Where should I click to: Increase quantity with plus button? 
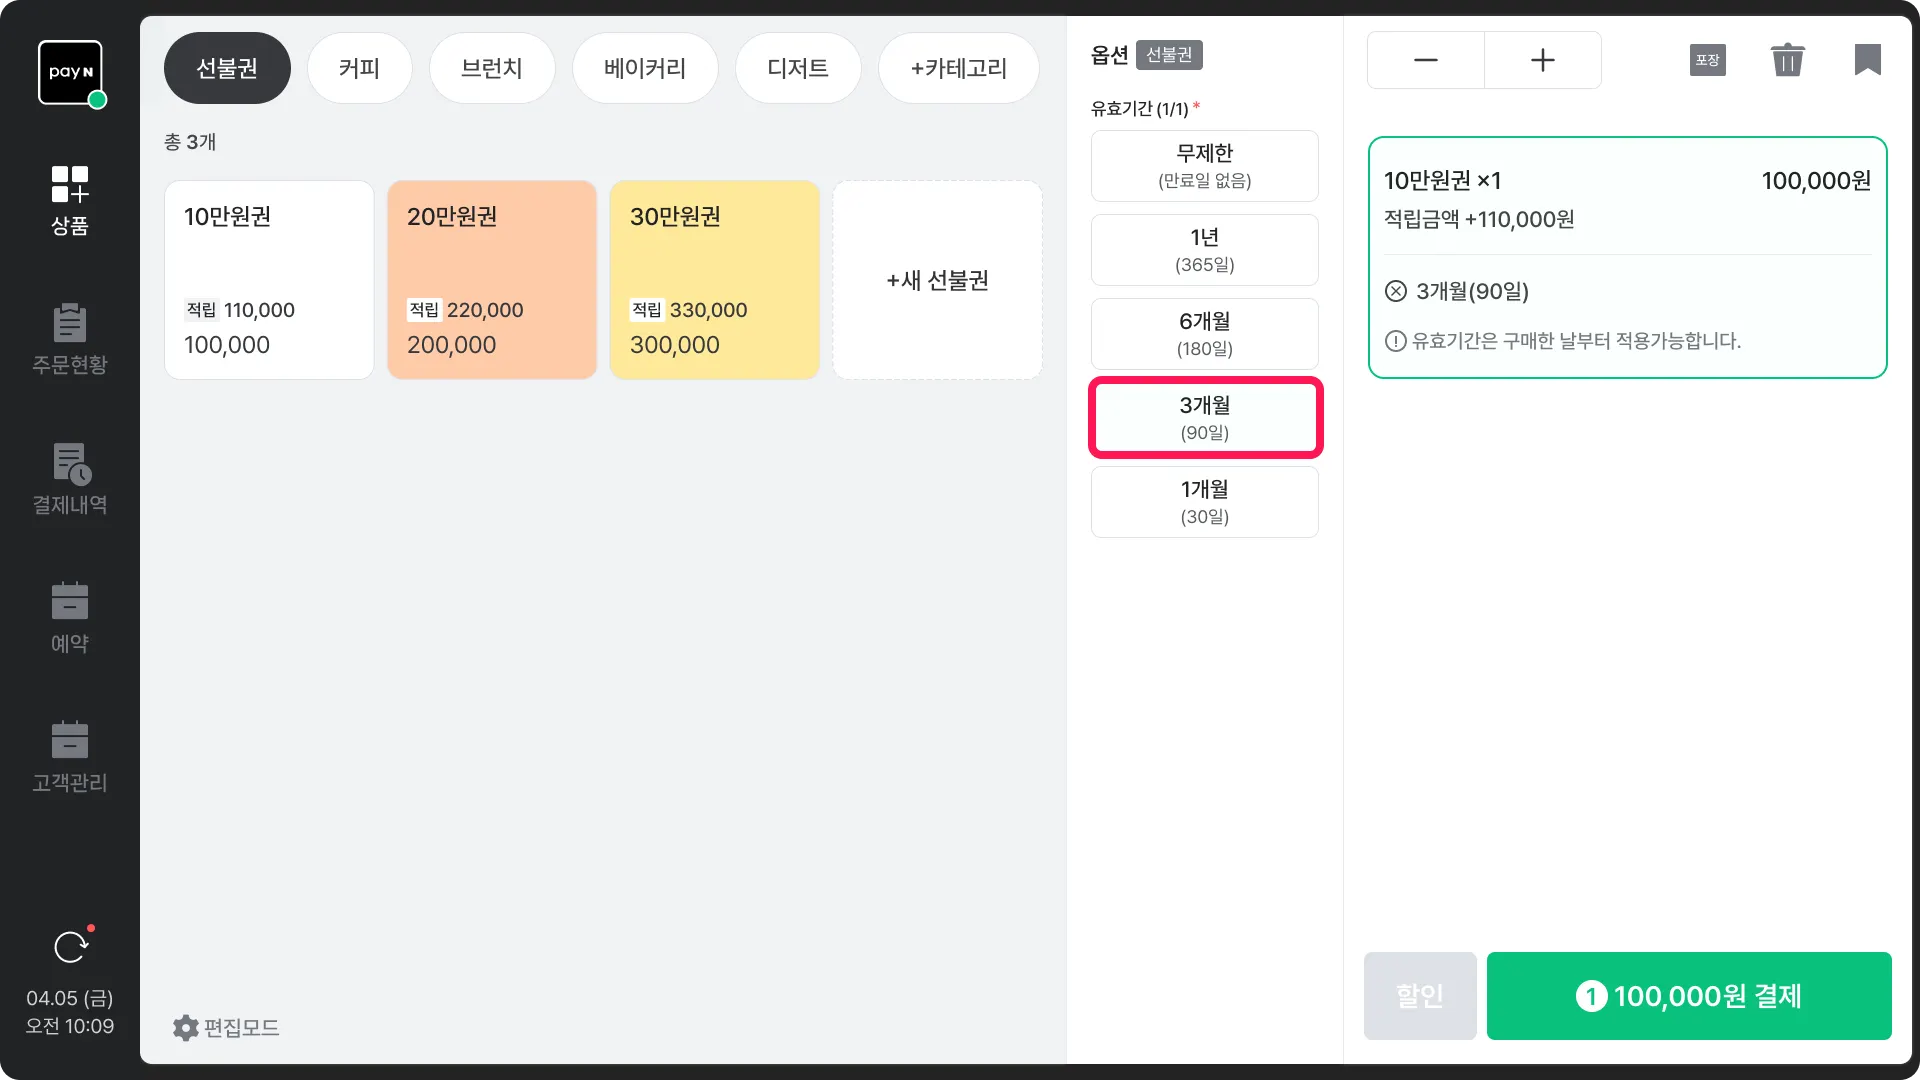coord(1542,60)
